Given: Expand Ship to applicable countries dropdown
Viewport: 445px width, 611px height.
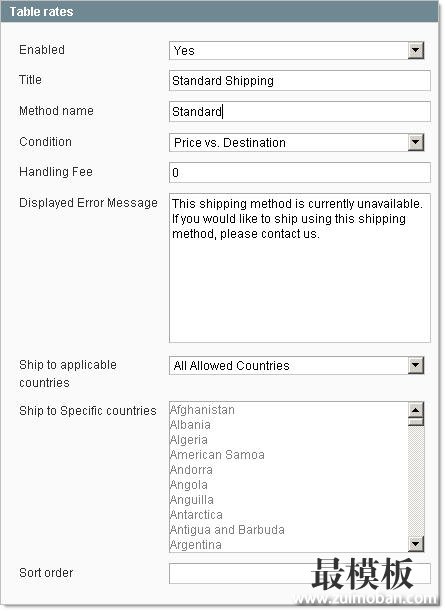Looking at the screenshot, I should [415, 365].
